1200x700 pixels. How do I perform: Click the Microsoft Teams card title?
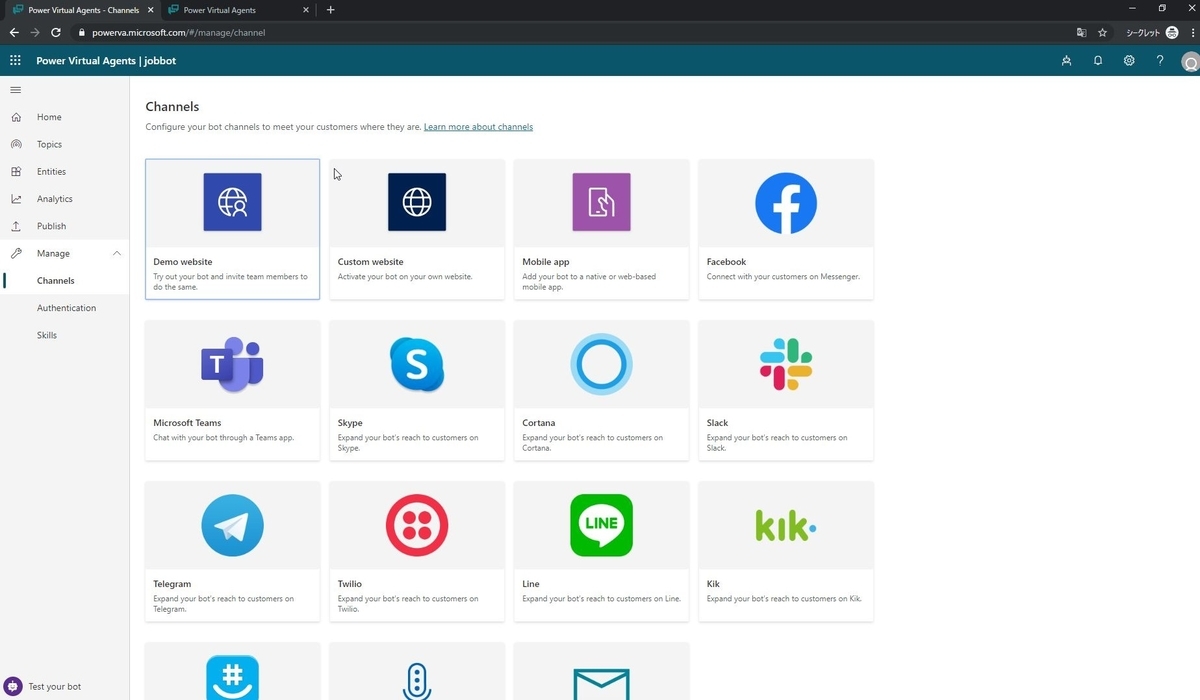click(187, 423)
